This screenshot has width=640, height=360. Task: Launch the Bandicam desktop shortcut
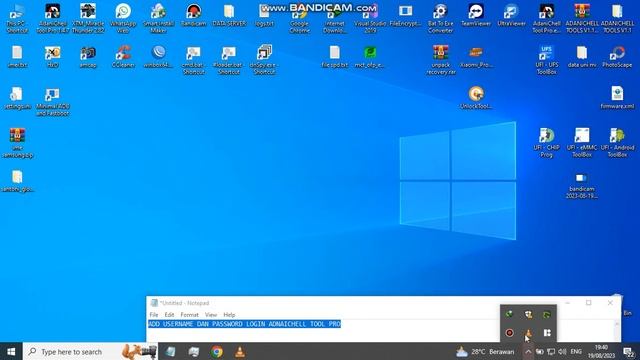193,16
